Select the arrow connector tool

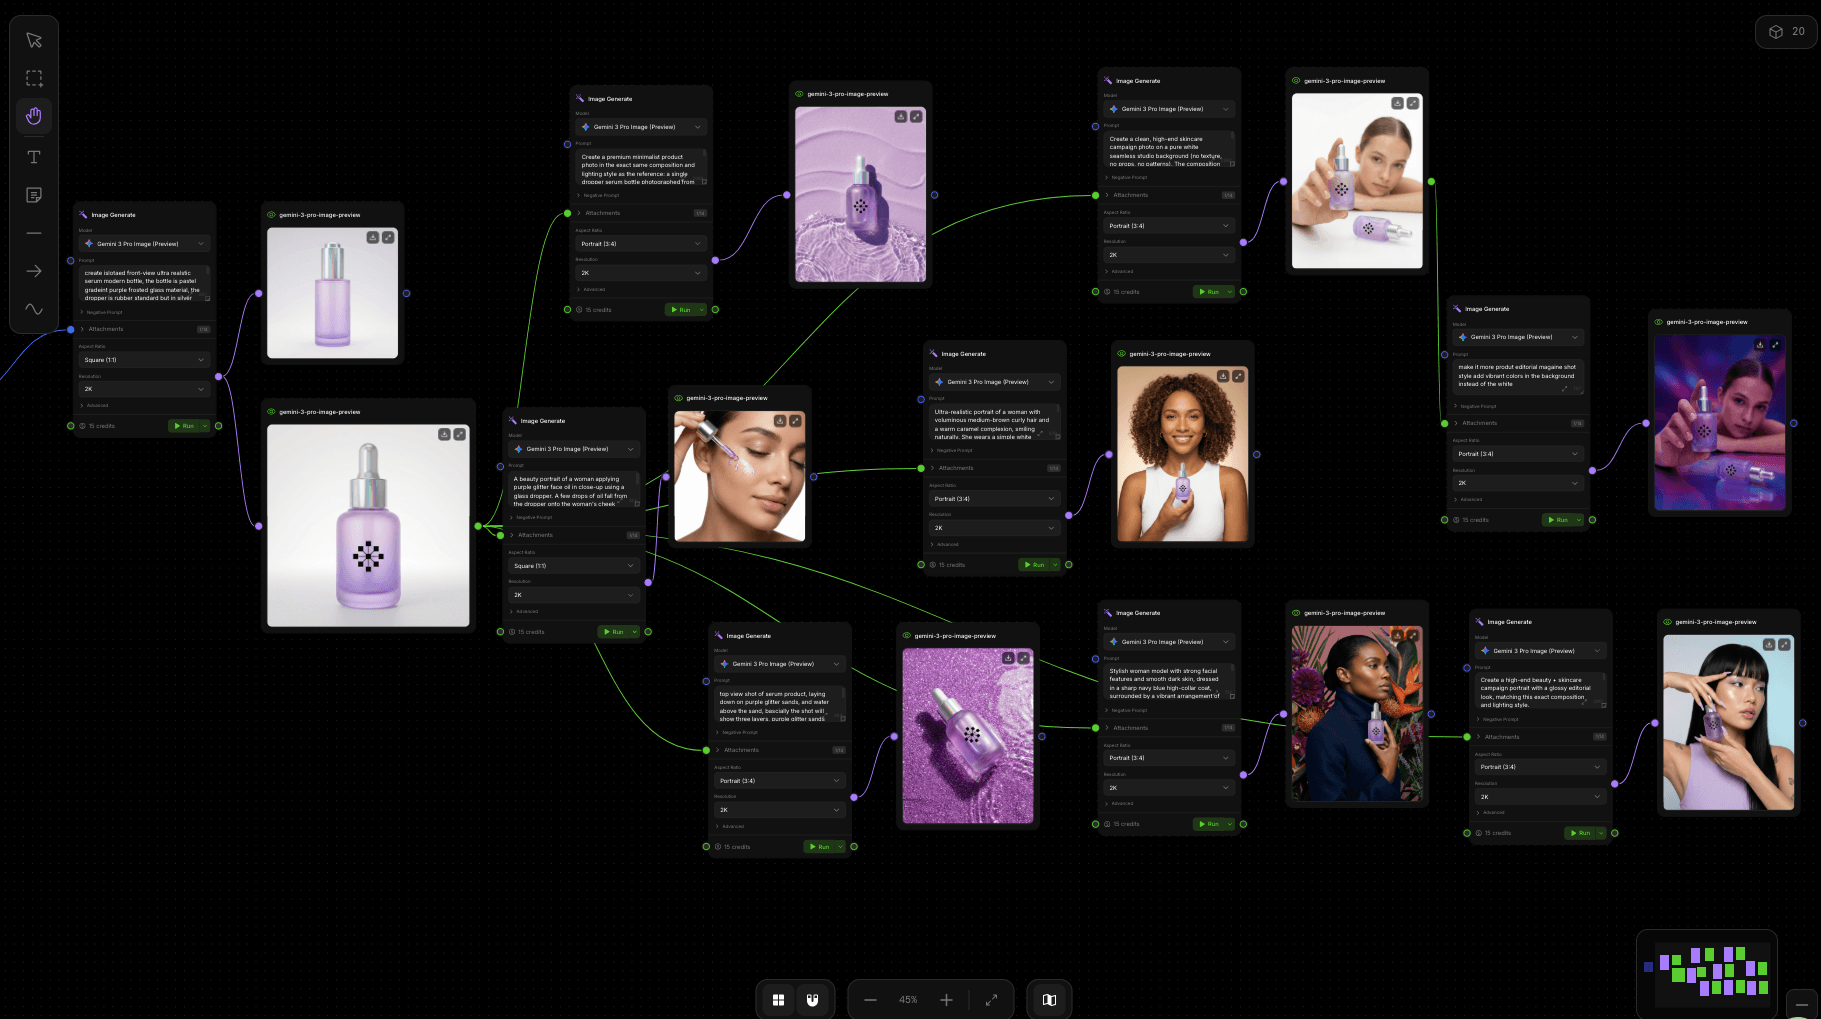coord(34,271)
